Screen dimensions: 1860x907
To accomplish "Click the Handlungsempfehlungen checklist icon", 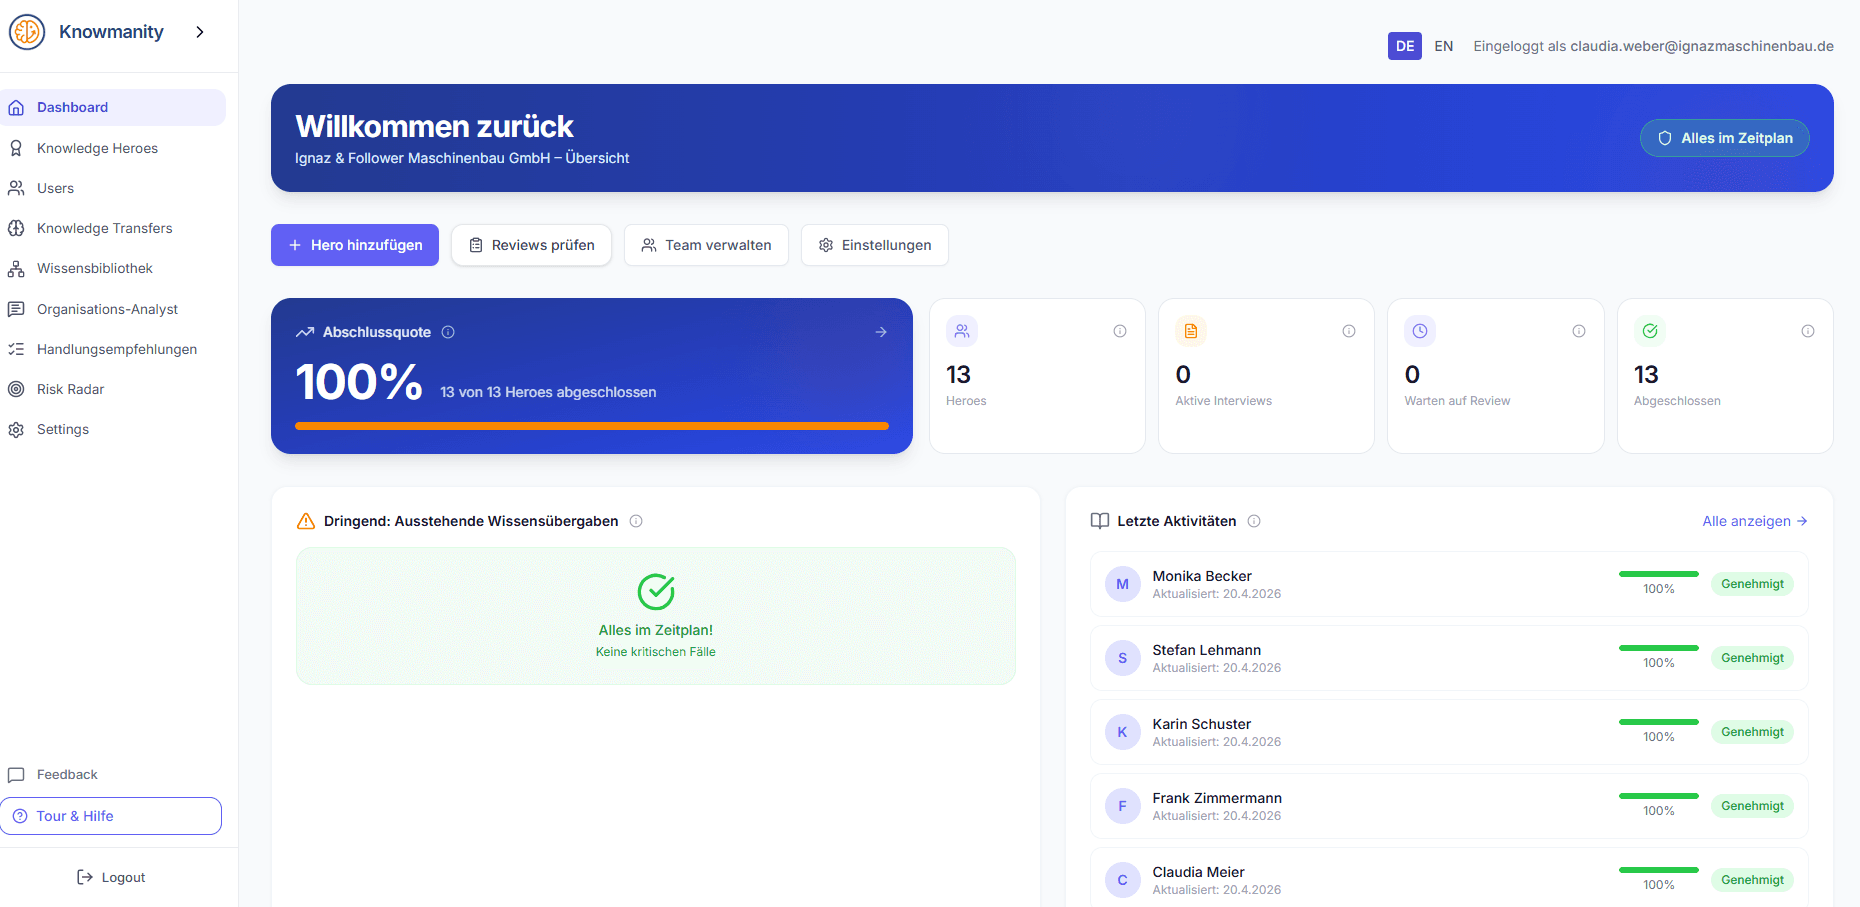I will point(16,349).
